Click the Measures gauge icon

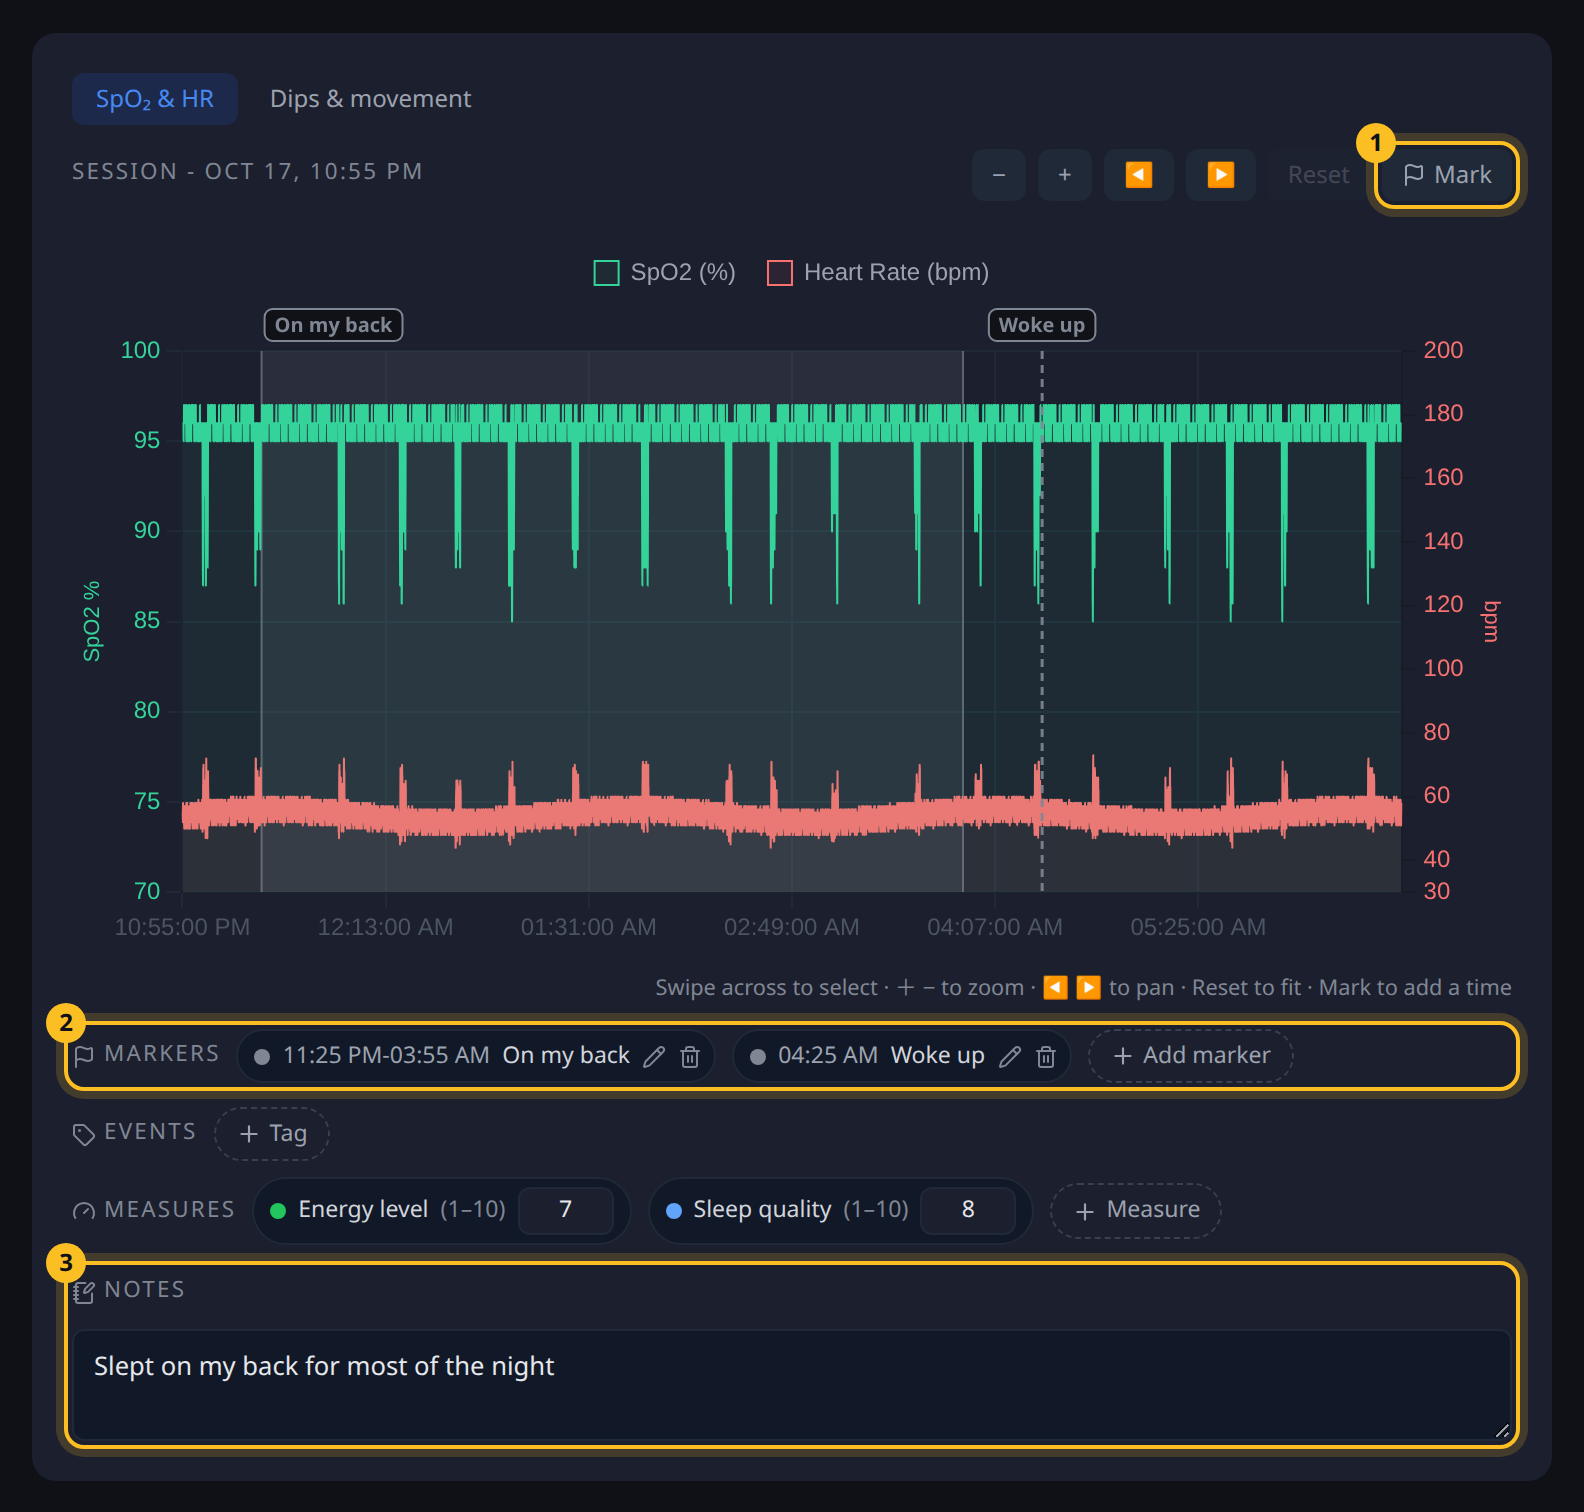tap(84, 1211)
